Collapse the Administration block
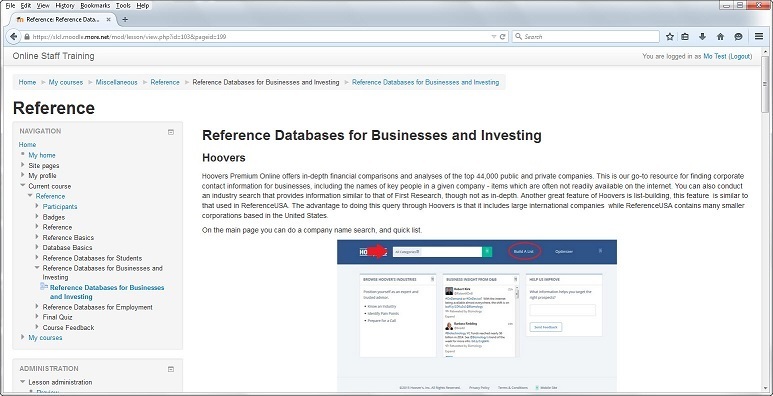Screen dimensions: 773x396 click(171, 369)
